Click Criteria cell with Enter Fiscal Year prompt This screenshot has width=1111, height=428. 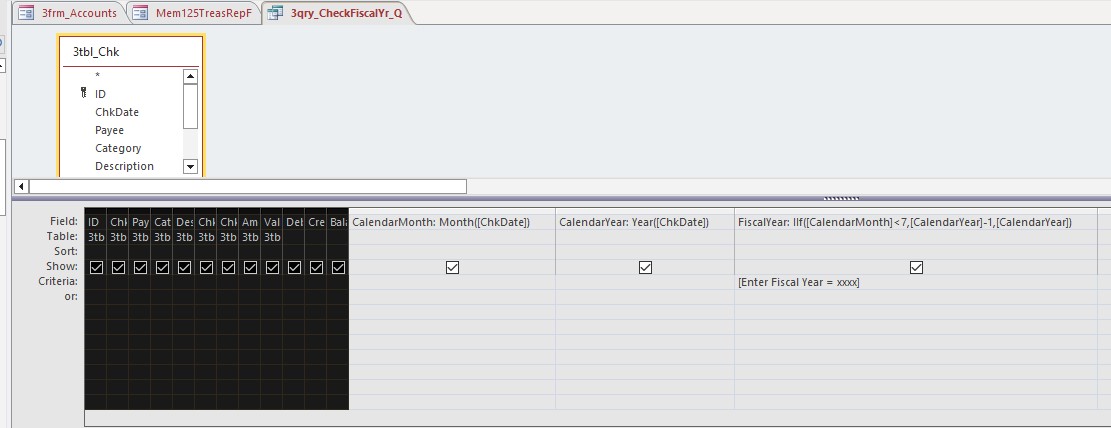point(914,282)
